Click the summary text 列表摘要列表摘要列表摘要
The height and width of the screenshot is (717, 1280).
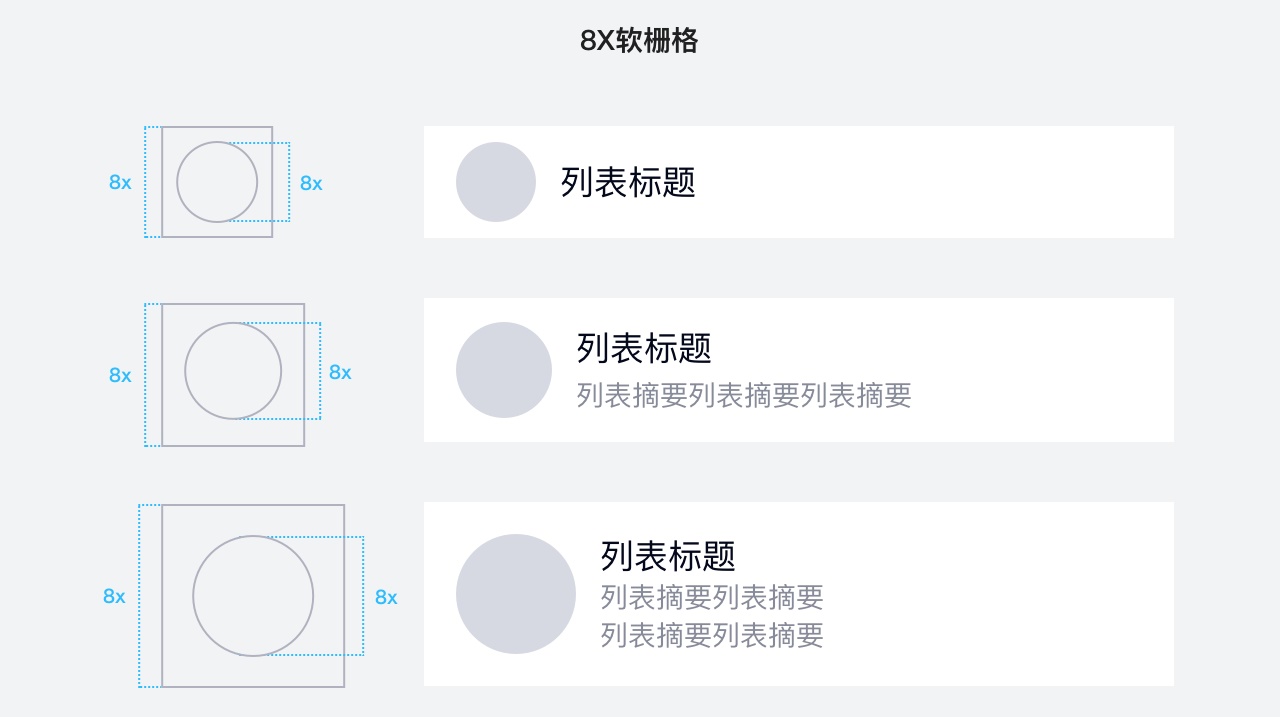point(744,395)
